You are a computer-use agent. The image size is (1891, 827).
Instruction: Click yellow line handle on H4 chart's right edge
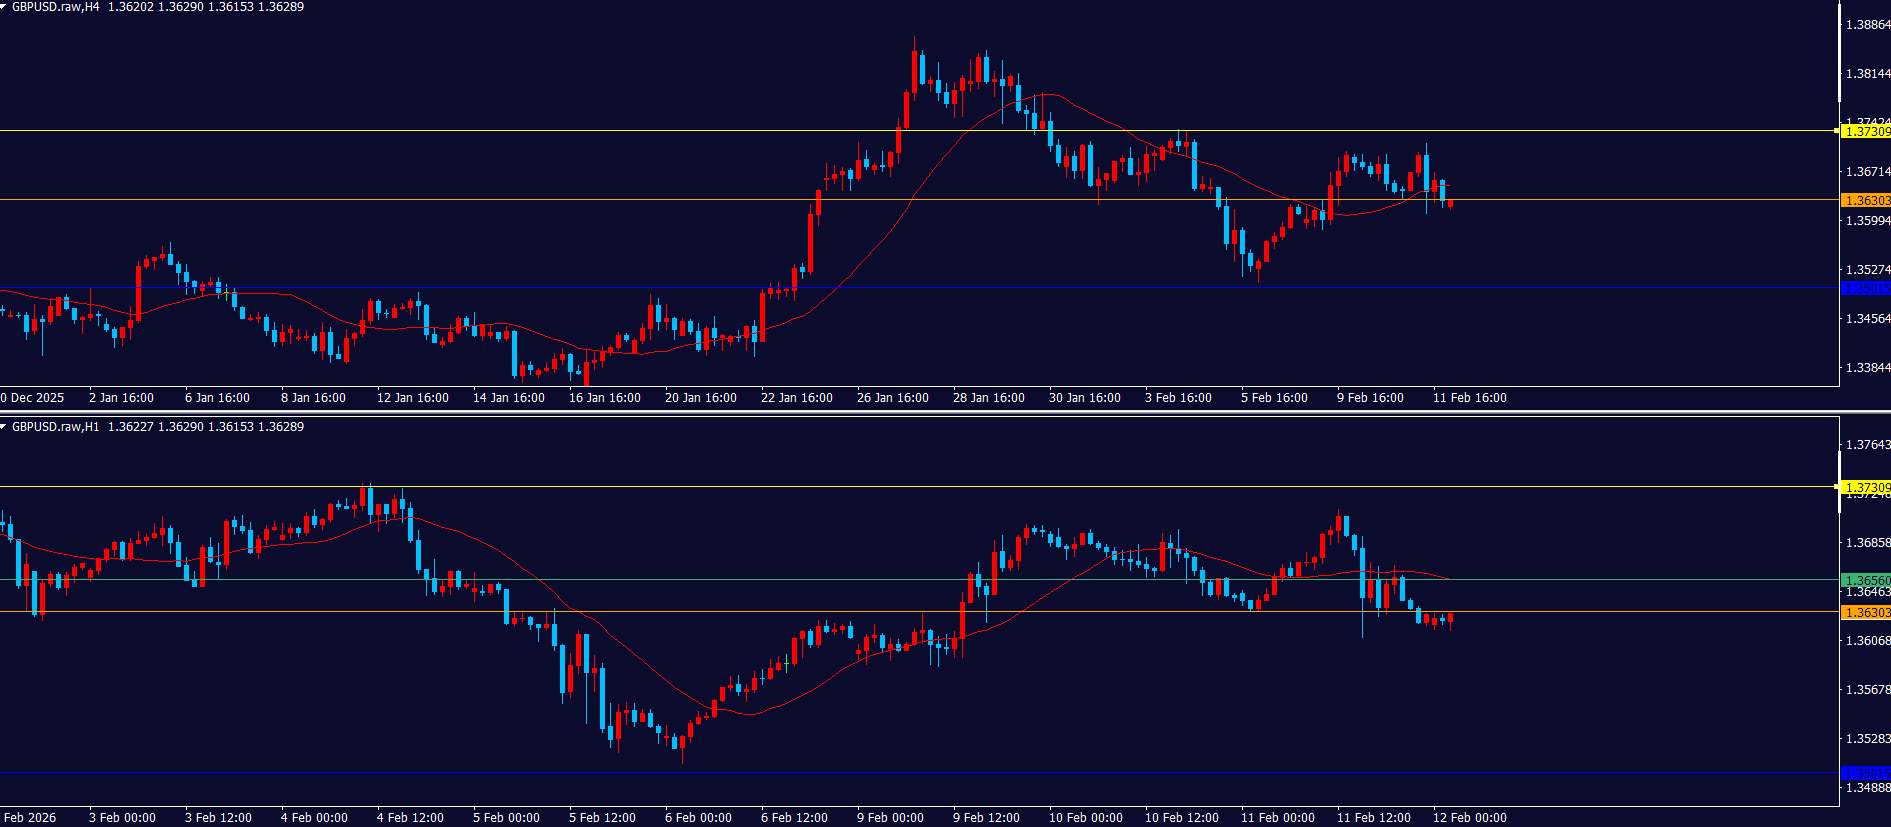1838,131
